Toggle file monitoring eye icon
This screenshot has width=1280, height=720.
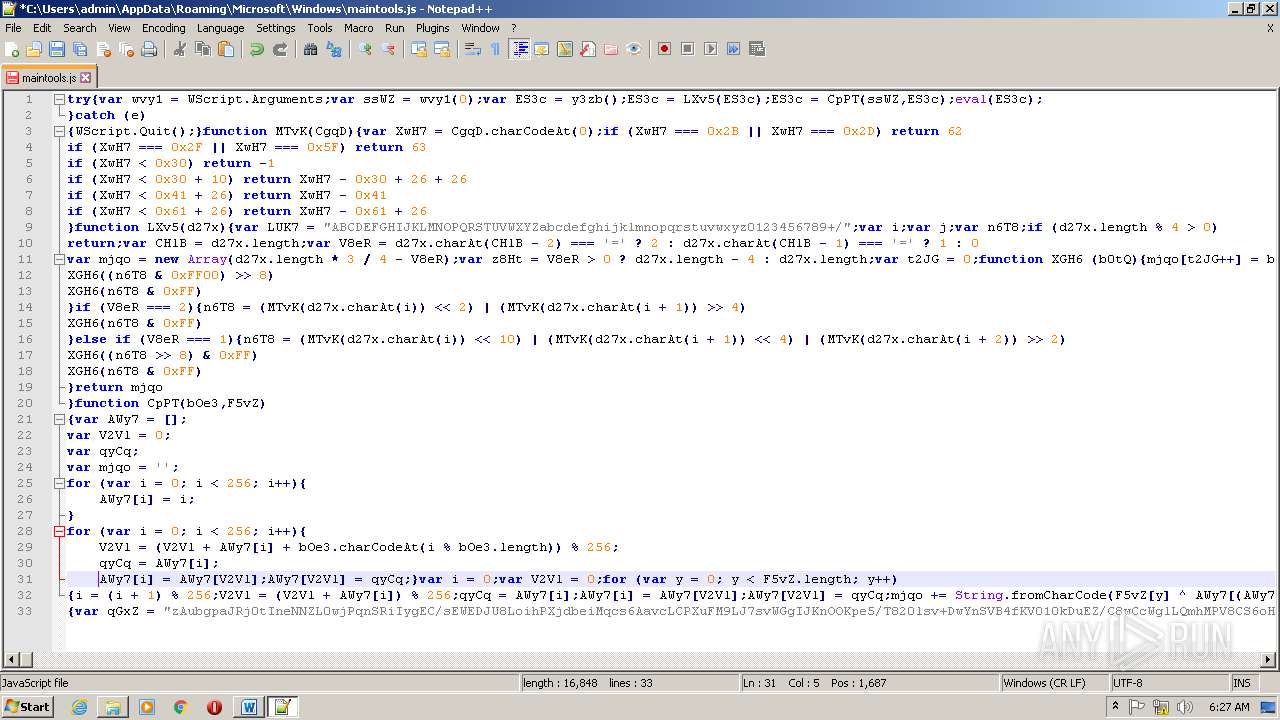[634, 49]
